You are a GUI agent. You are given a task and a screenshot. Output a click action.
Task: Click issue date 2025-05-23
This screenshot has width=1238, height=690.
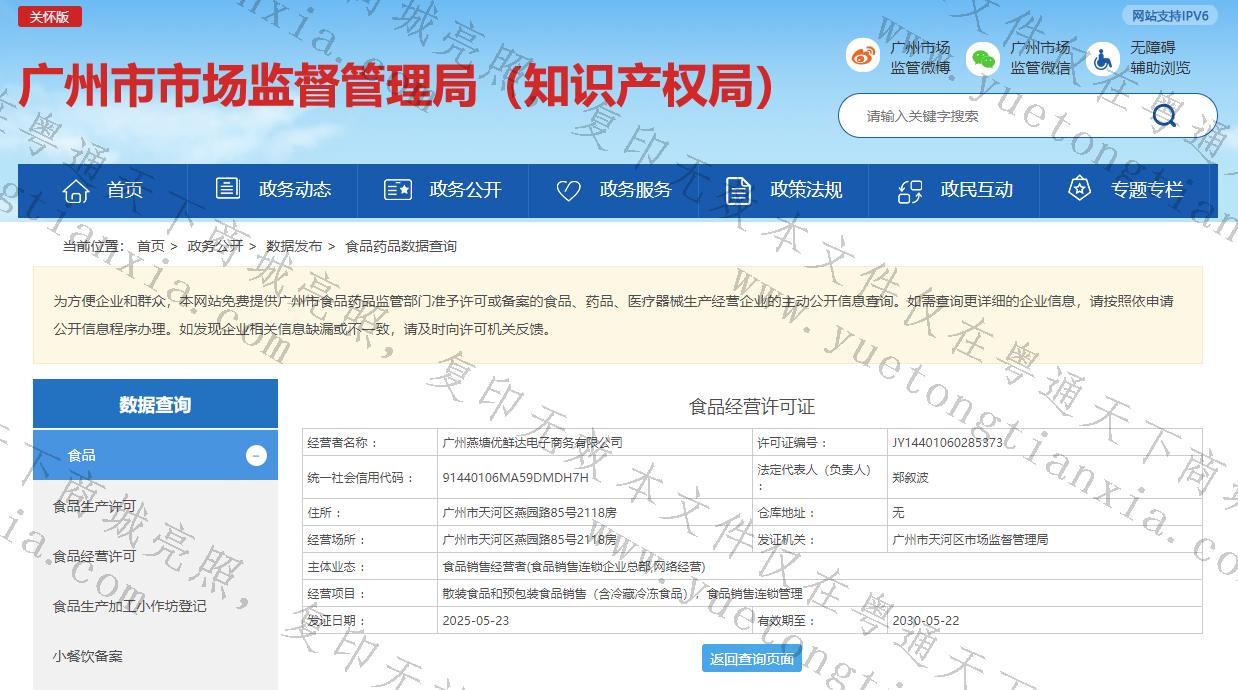pos(475,620)
